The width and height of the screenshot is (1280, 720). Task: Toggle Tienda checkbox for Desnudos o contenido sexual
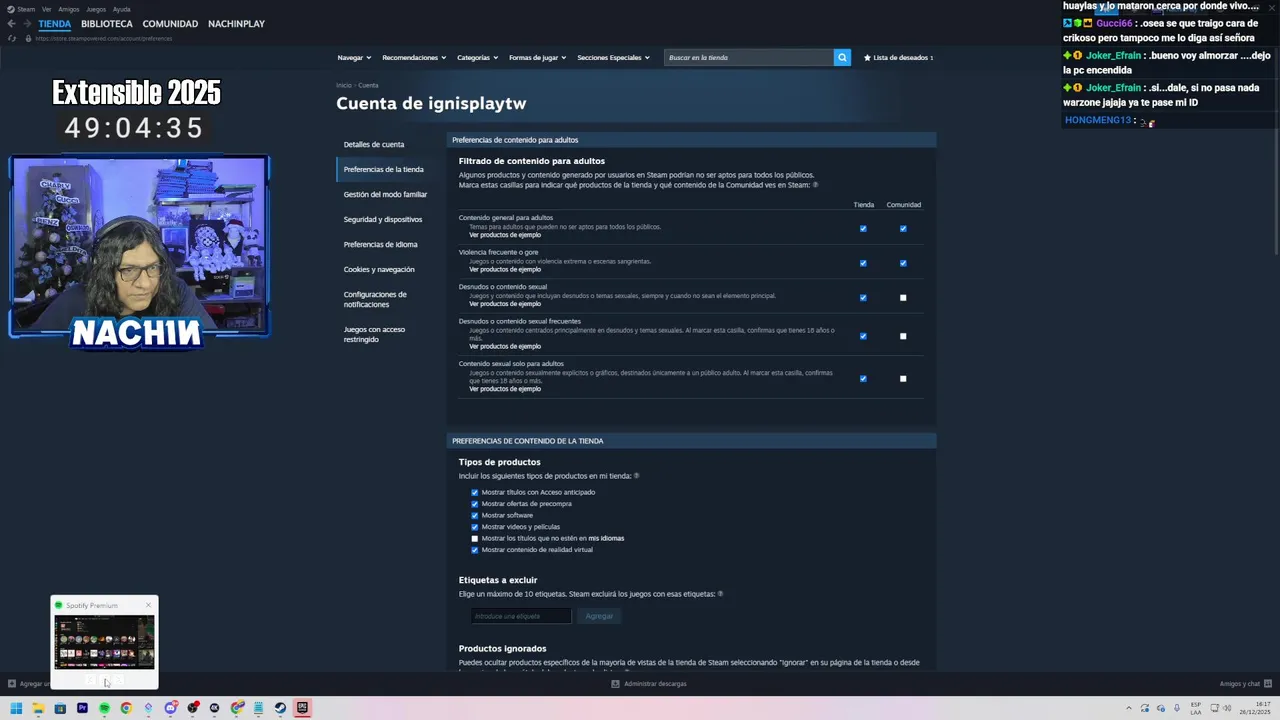863,297
